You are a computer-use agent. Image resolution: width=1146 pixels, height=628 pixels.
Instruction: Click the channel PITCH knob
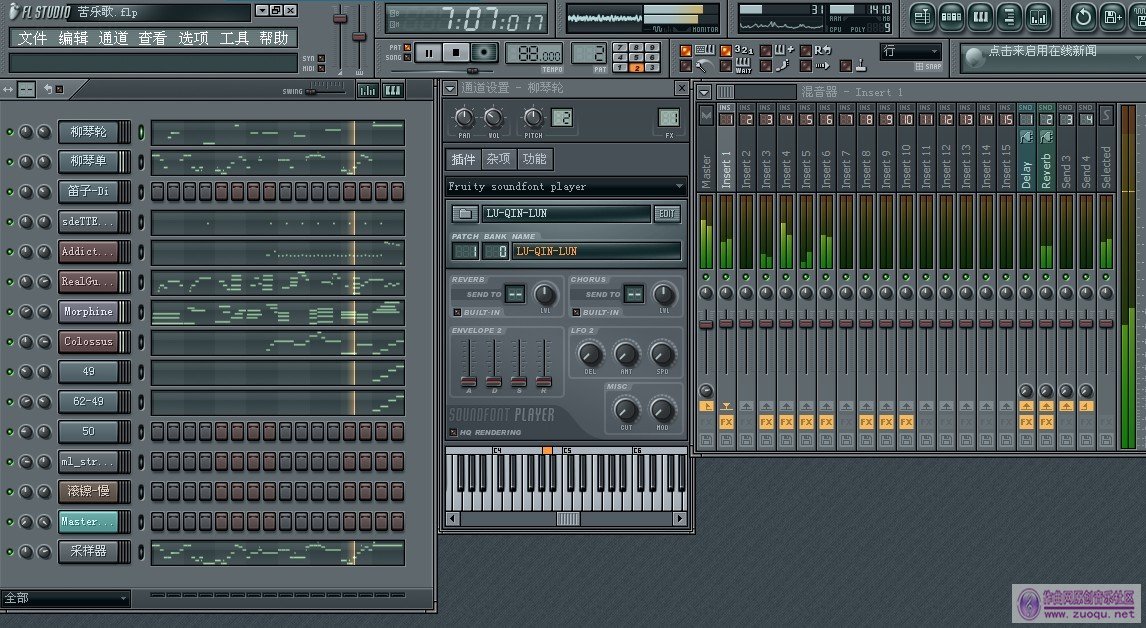pyautogui.click(x=533, y=118)
